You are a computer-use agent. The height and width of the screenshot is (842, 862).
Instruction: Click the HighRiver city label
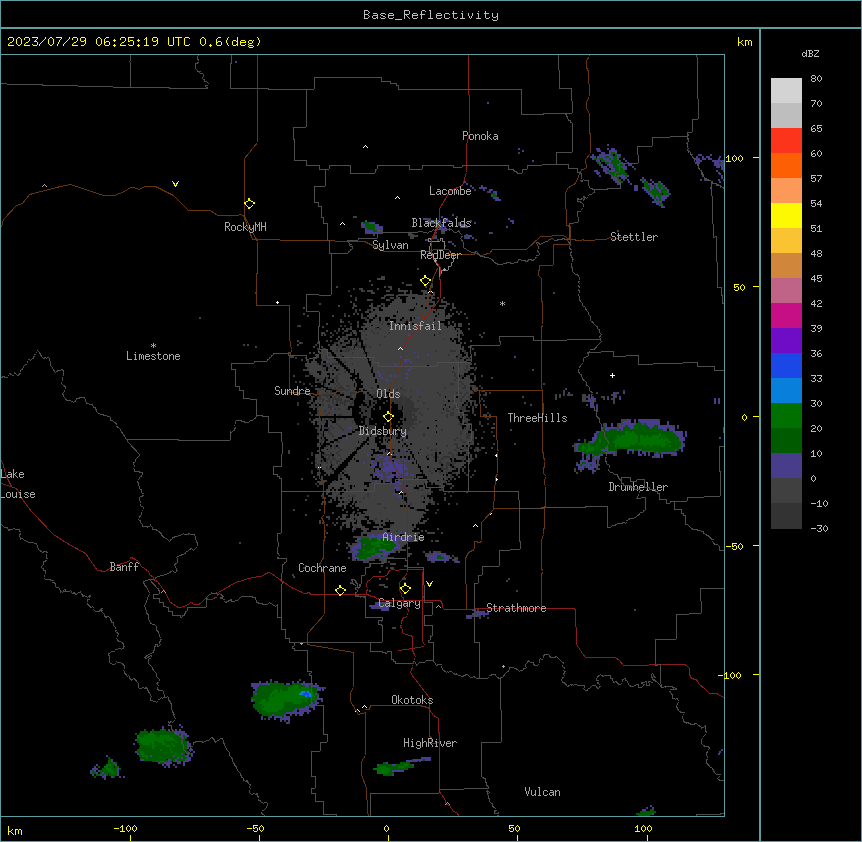tap(430, 743)
